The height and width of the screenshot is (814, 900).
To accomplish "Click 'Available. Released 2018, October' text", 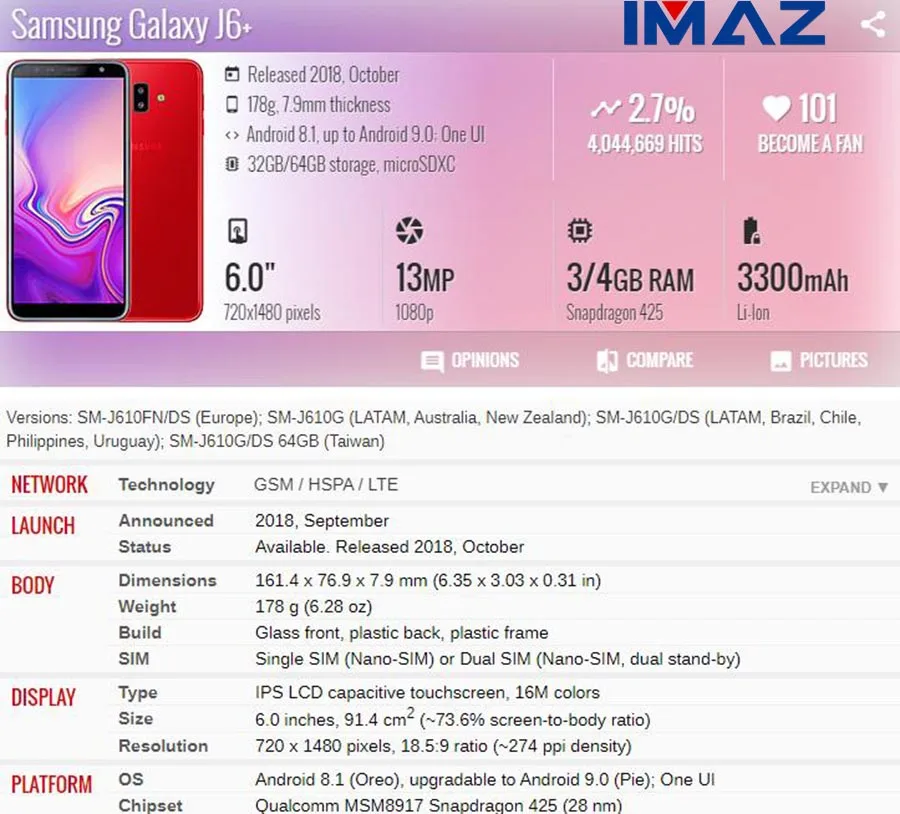I will [390, 546].
